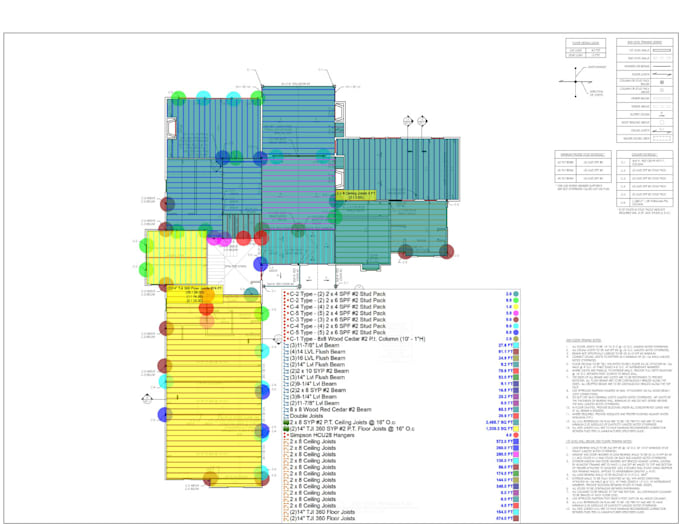Click the red square swatch for Double Joists
Viewport: 680px width, 525px height.
[516, 416]
